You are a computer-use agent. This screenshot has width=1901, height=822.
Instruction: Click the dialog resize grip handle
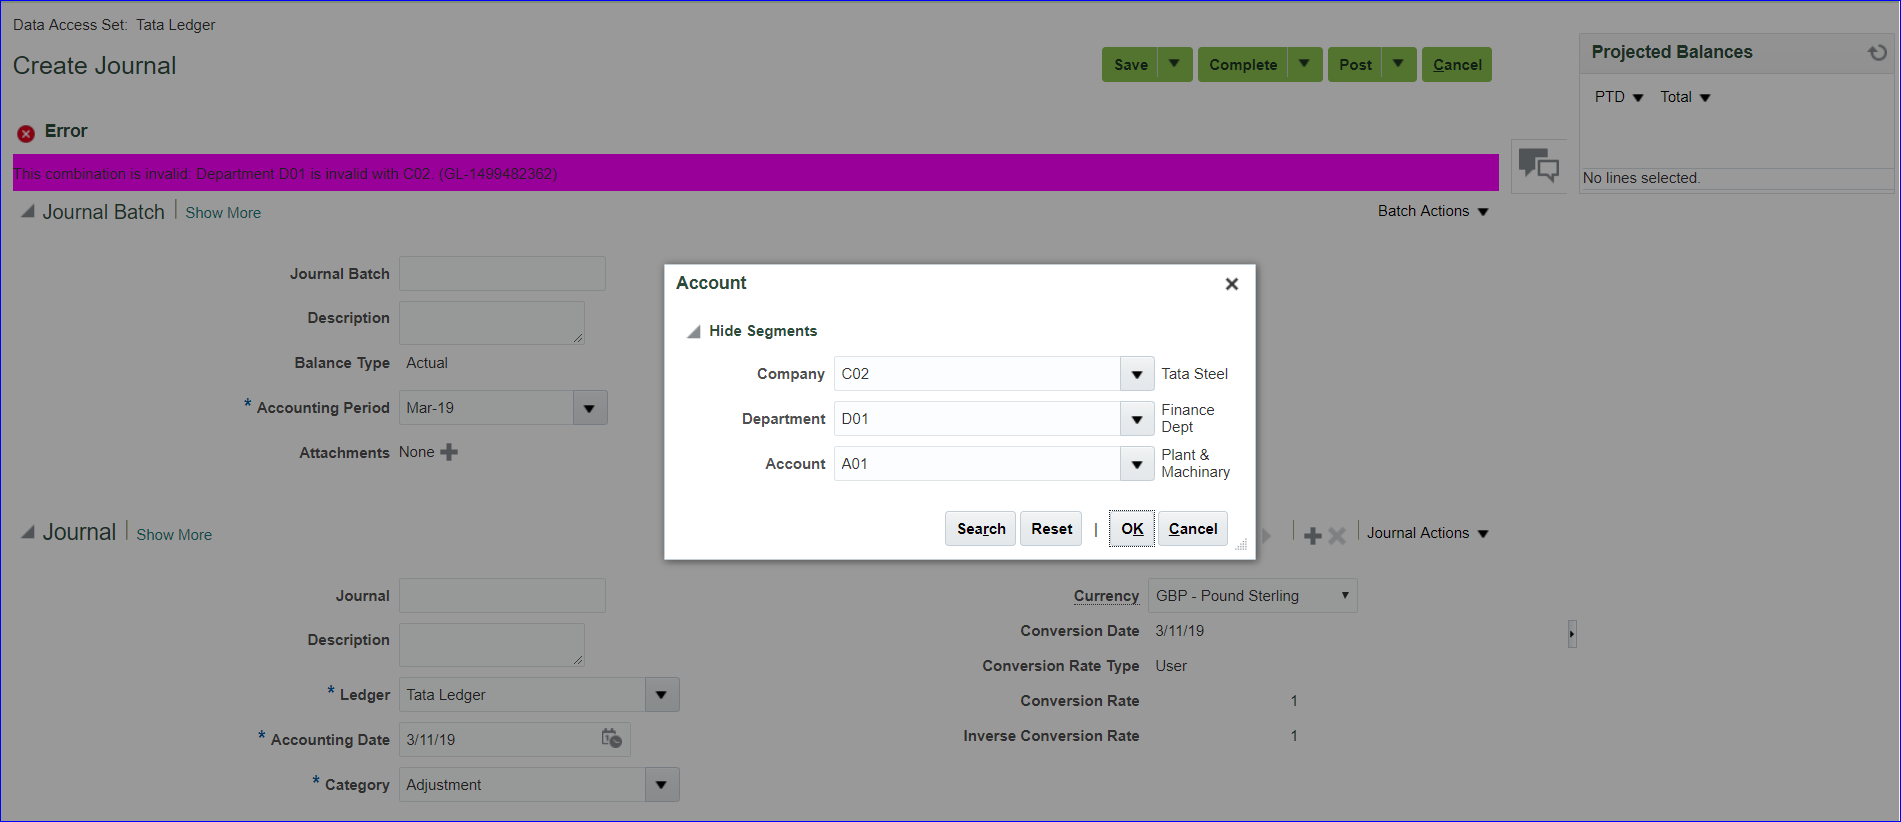[x=1241, y=545]
